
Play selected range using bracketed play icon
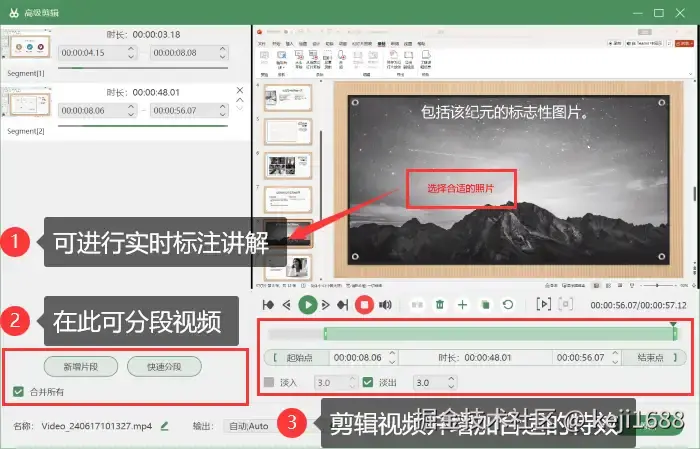[x=543, y=304]
